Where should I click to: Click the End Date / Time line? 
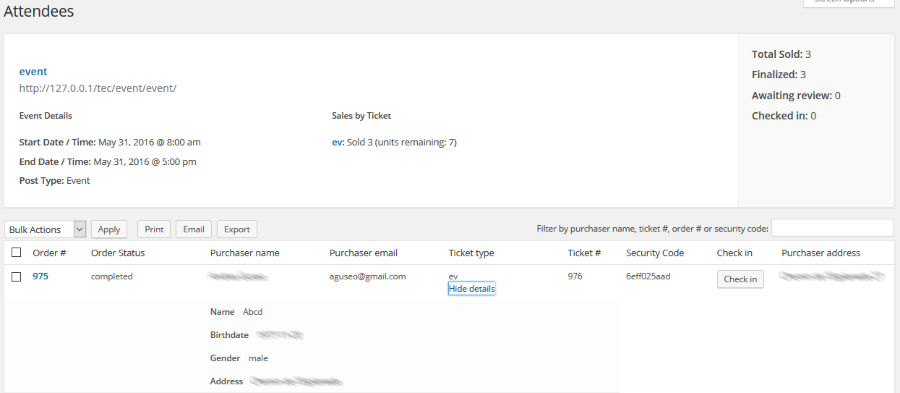(107, 162)
